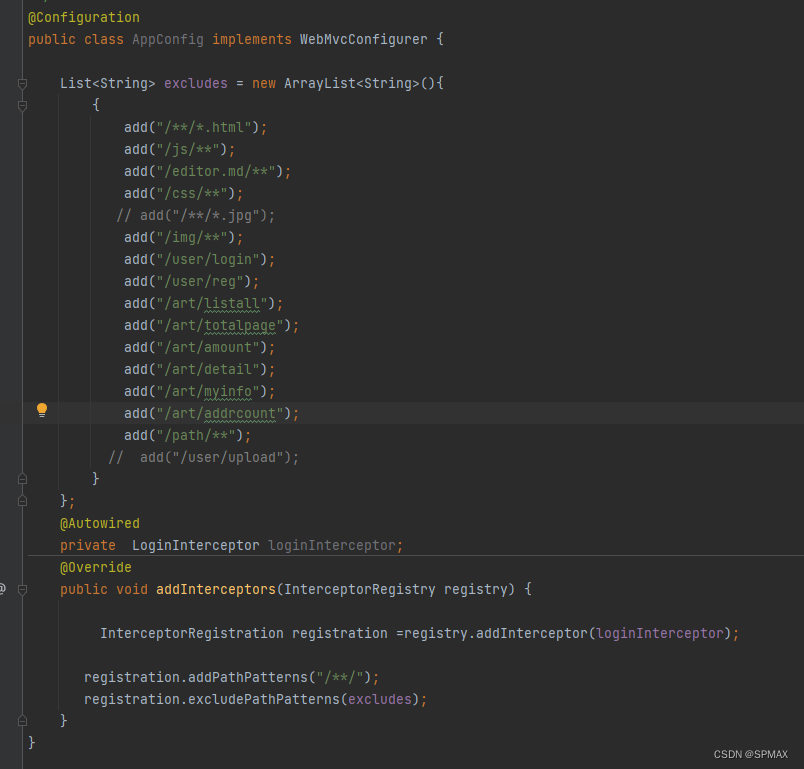The image size is (804, 769).
Task: Click the commented "/user/upload" line
Action: (204, 457)
